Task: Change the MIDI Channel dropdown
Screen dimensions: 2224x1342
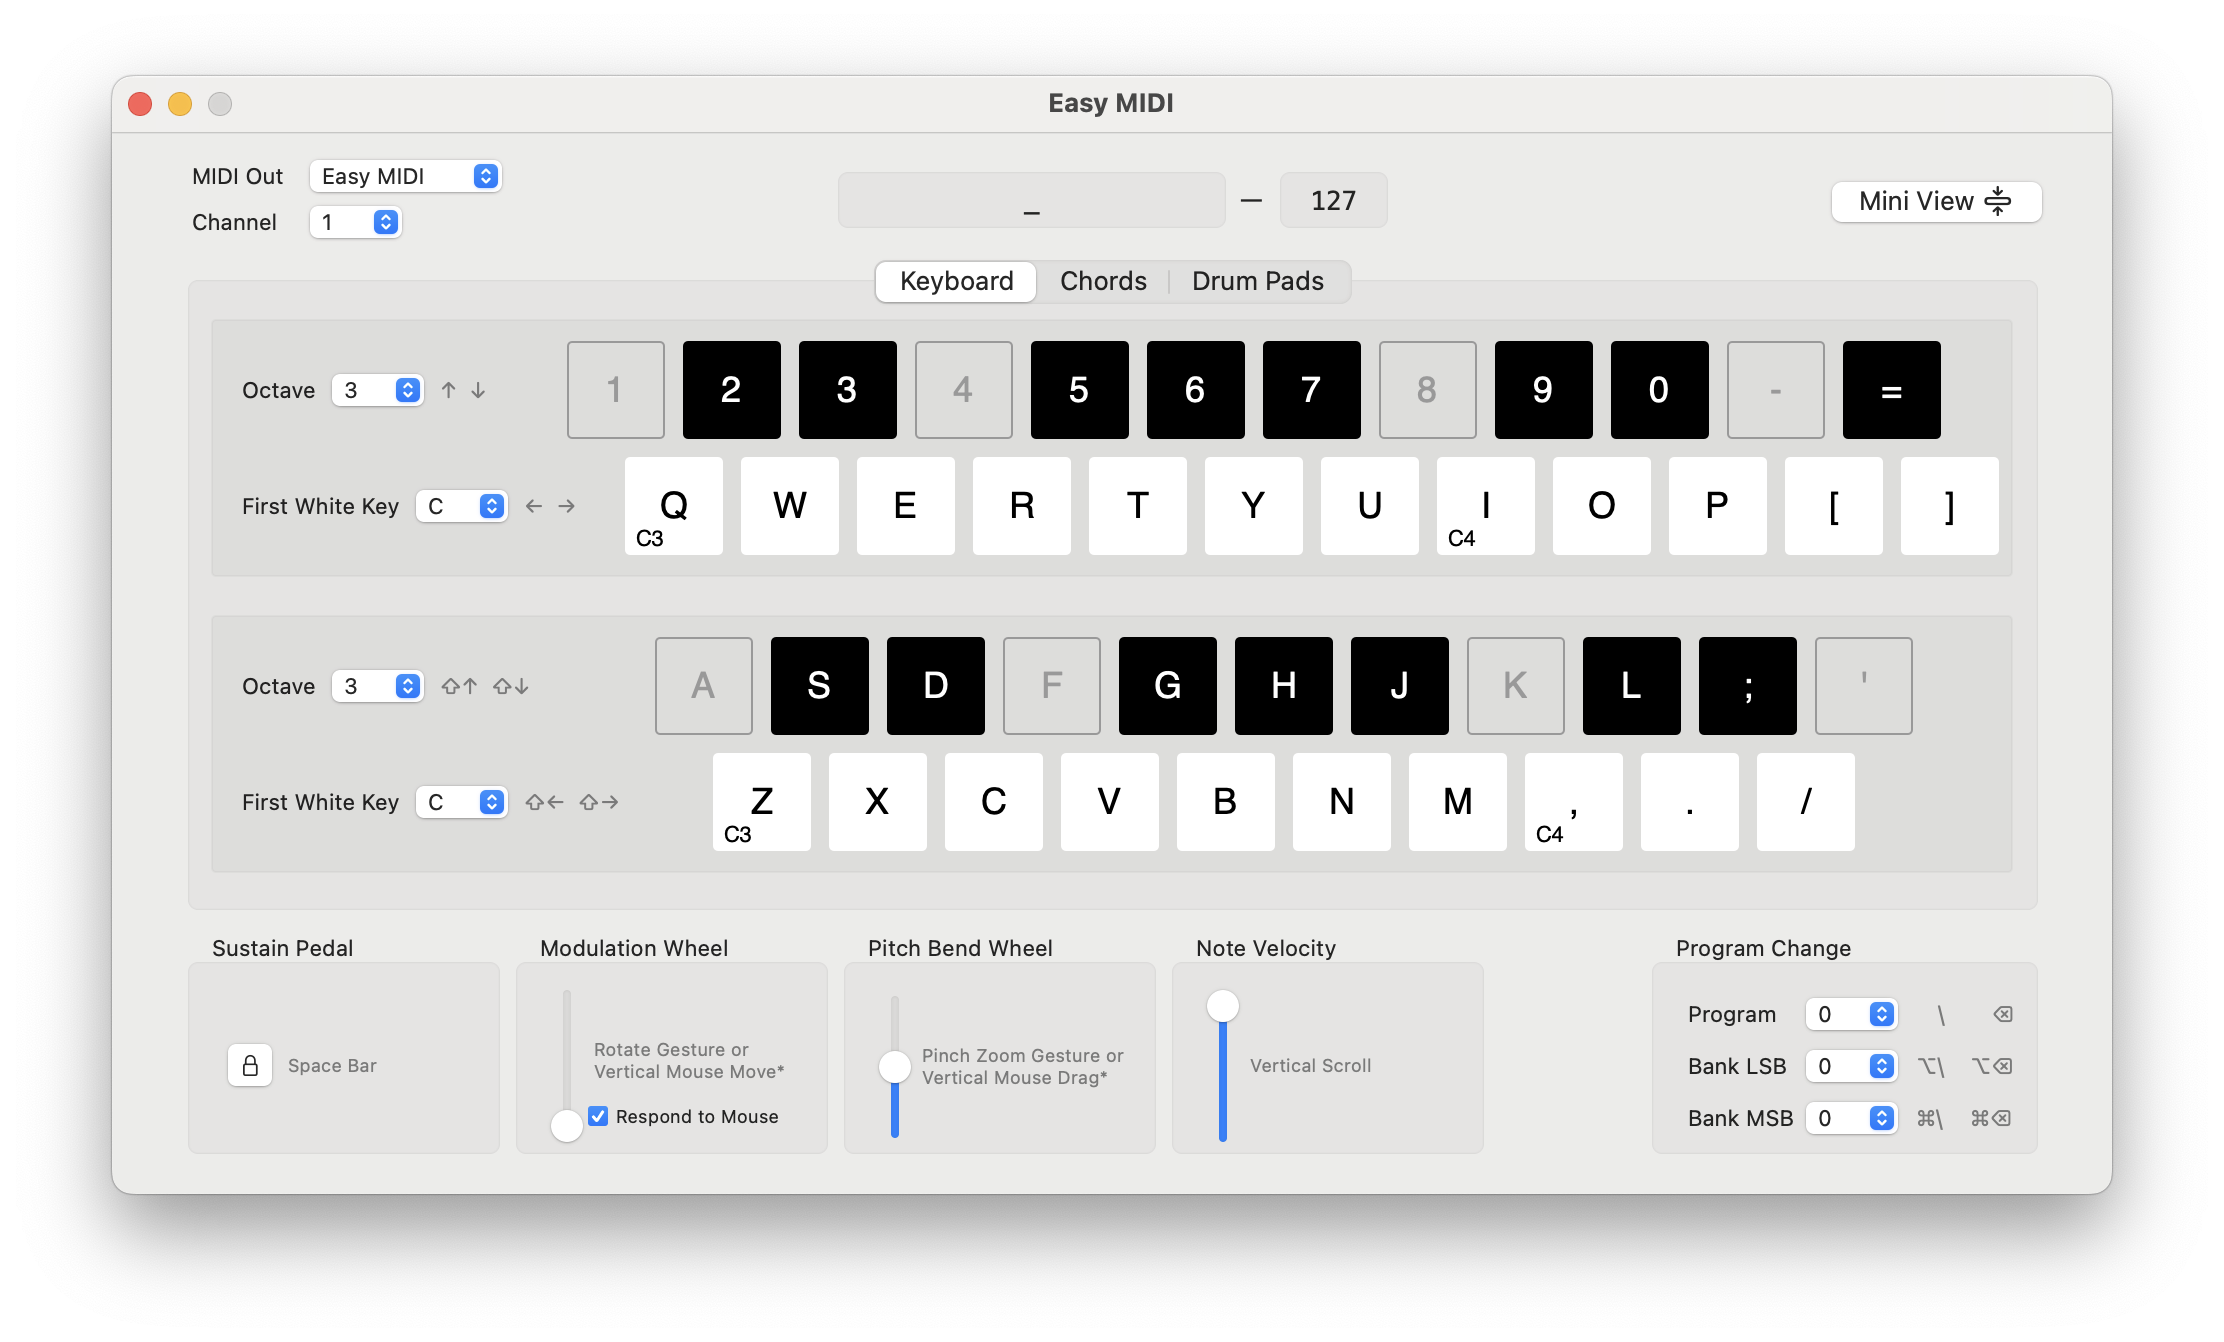Action: coord(355,222)
